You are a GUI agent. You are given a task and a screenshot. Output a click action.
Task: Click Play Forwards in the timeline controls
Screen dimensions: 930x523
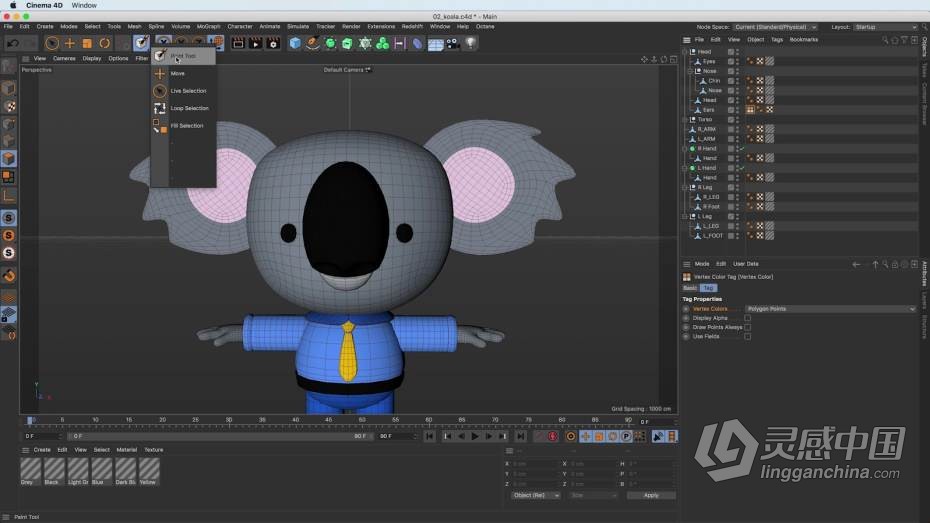coord(474,436)
